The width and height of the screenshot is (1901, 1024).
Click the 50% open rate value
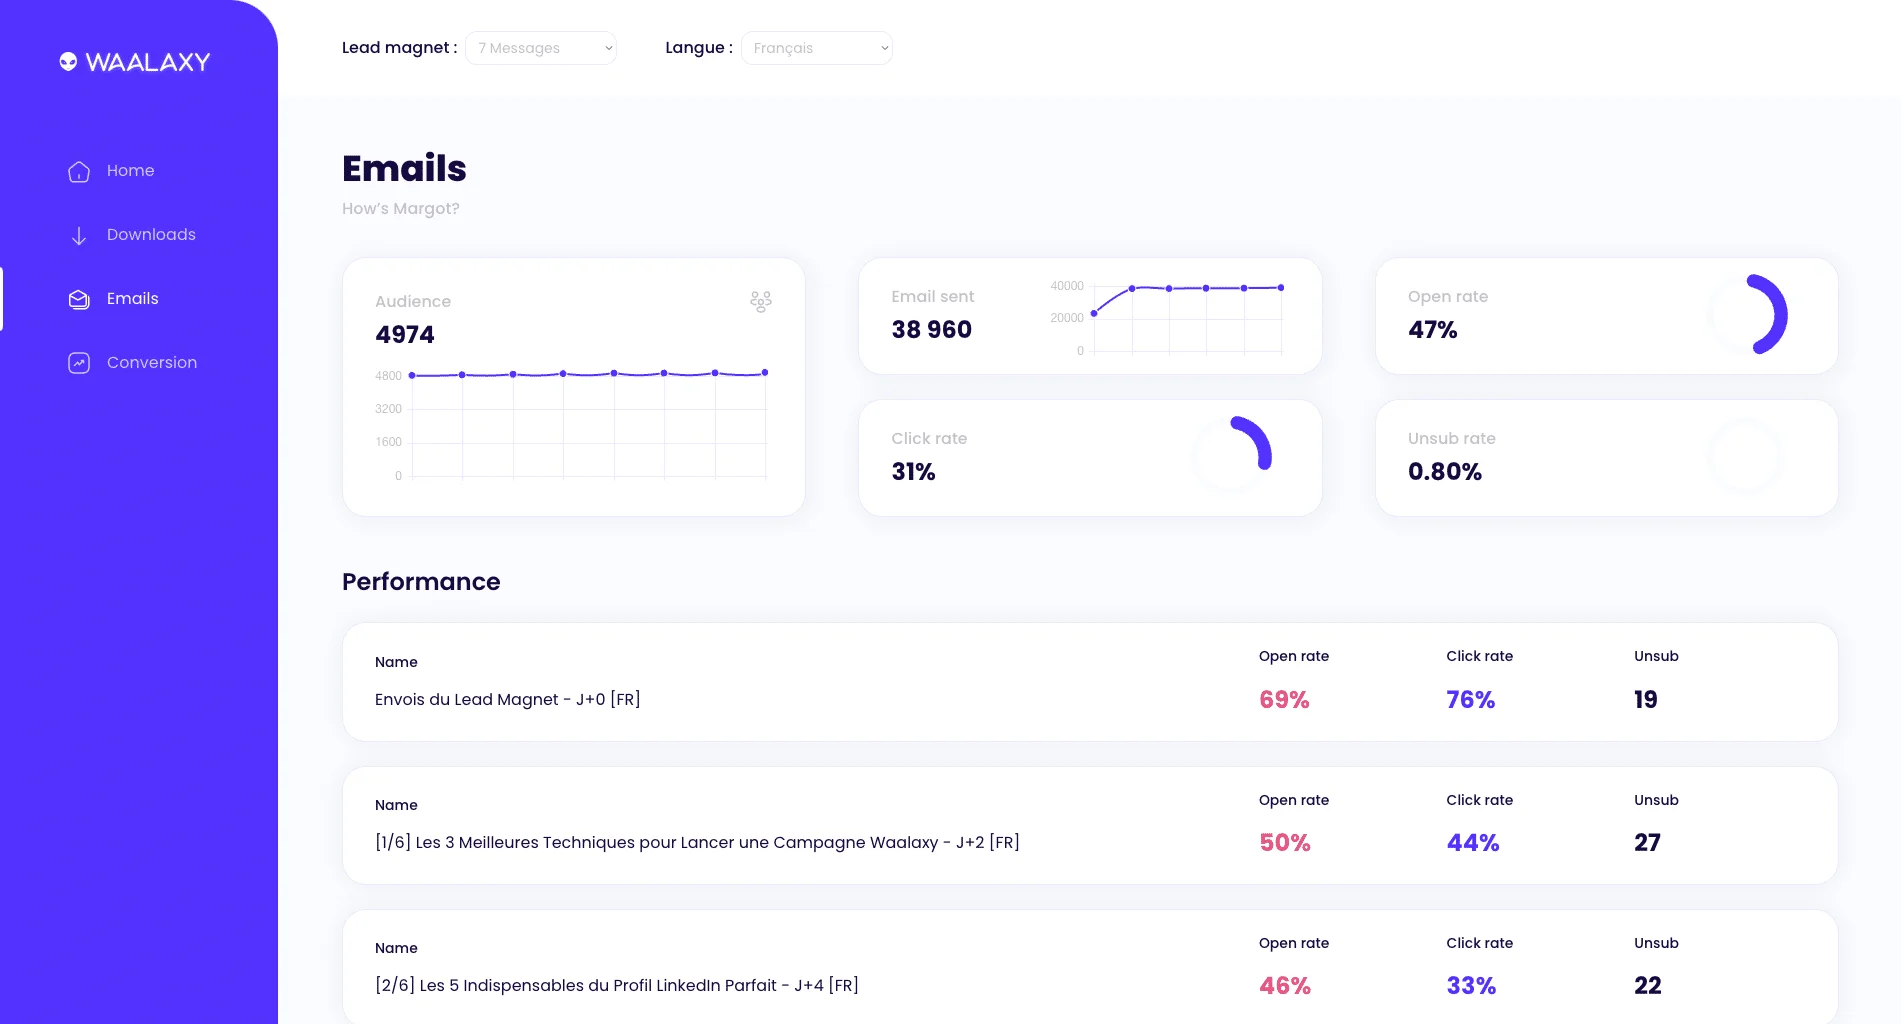[x=1285, y=843]
